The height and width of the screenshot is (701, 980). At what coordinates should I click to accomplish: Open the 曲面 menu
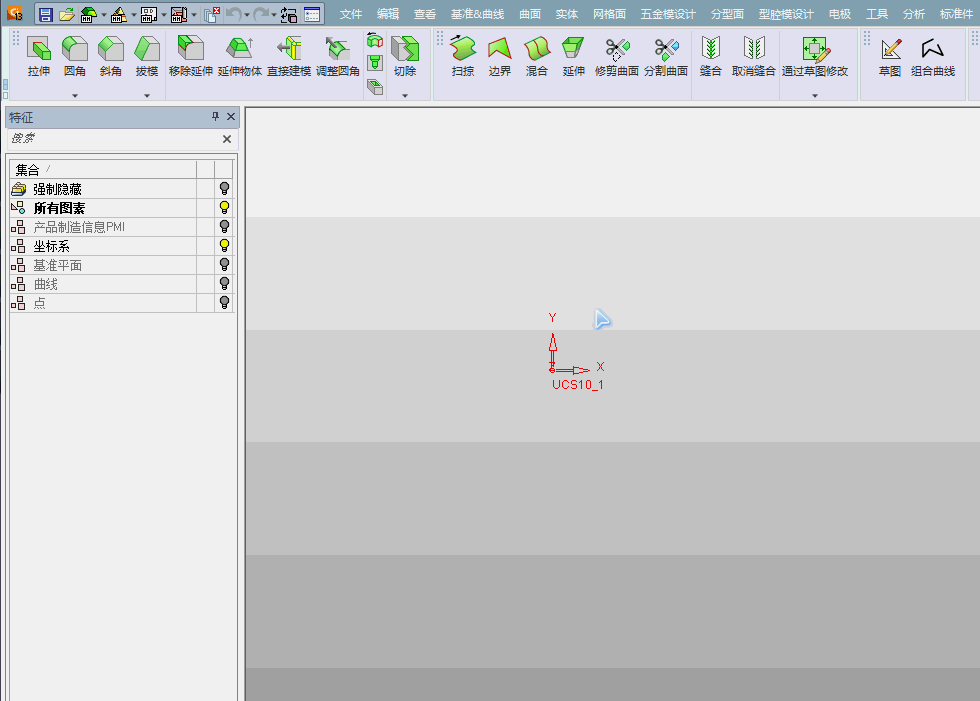pos(530,14)
